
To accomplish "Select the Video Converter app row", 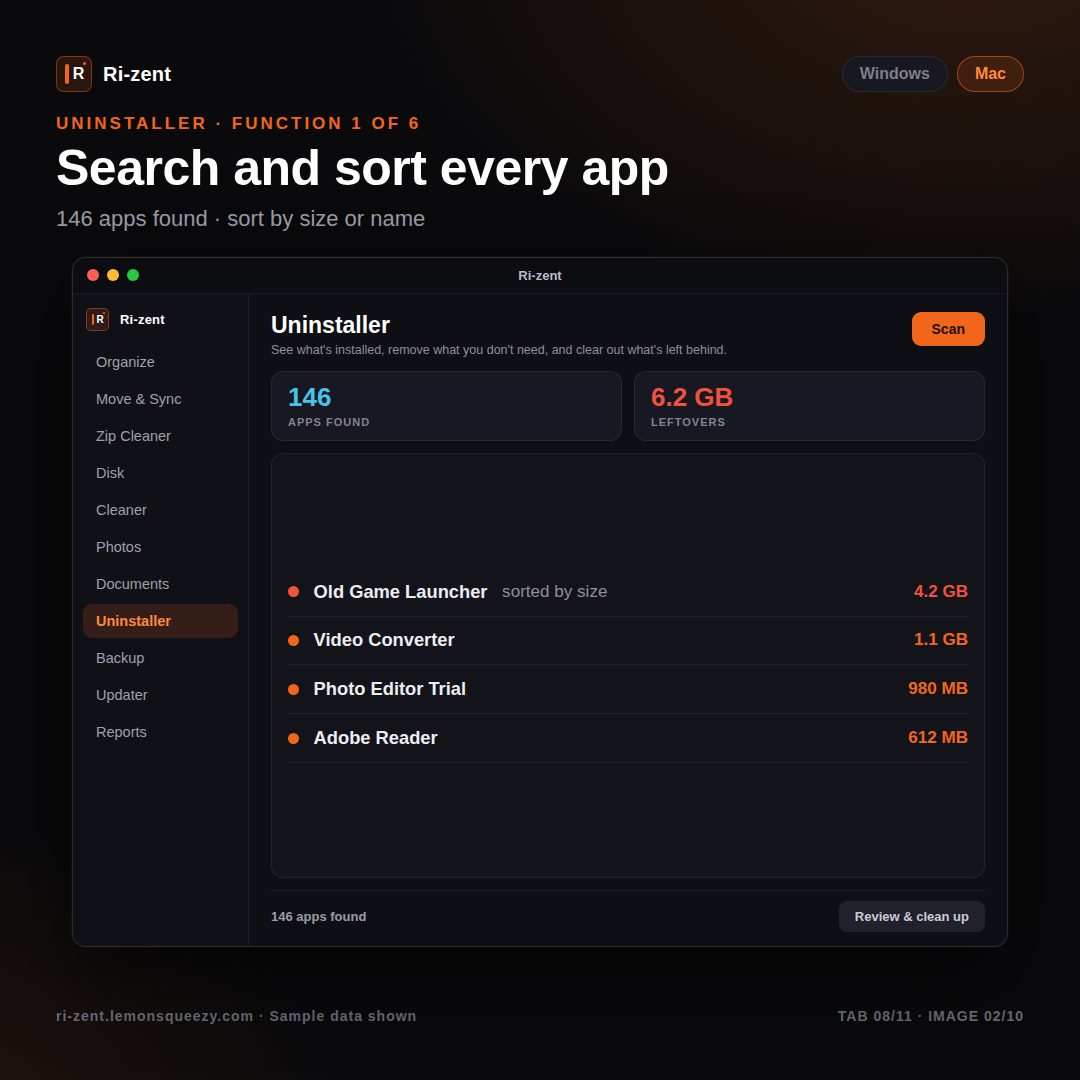I will coord(627,641).
